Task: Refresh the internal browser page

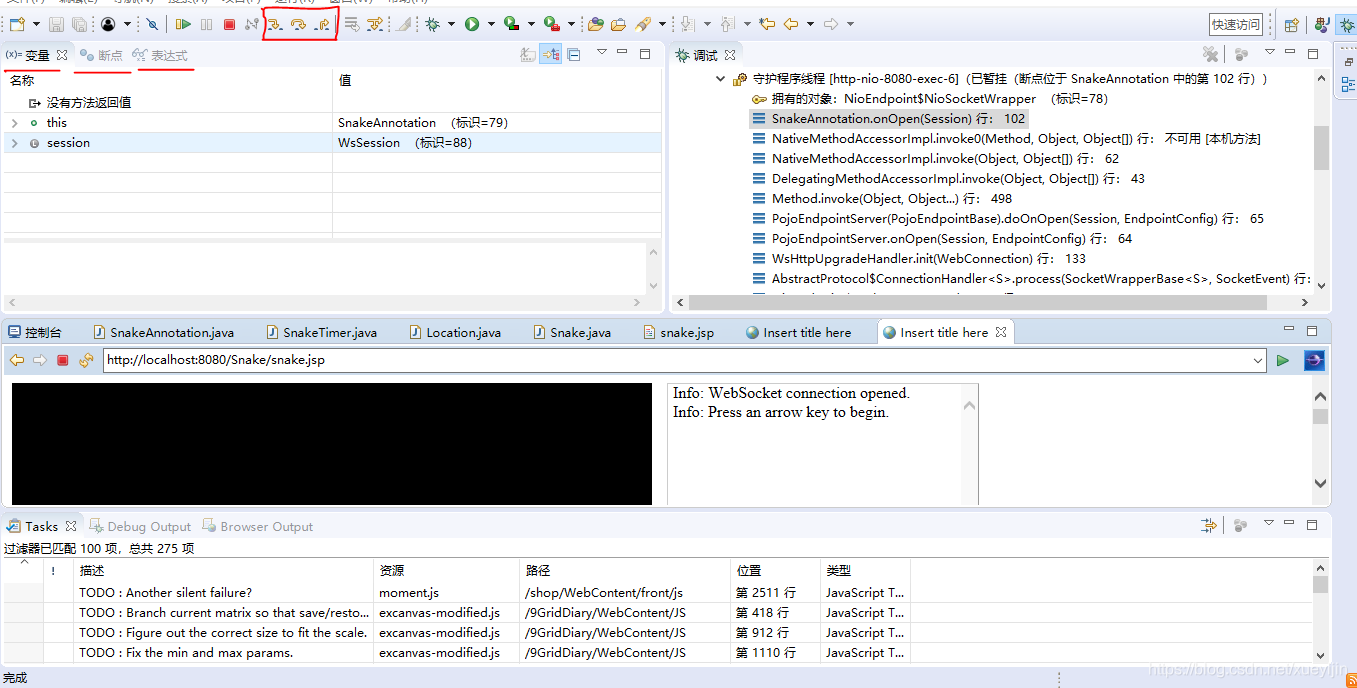Action: click(88, 360)
